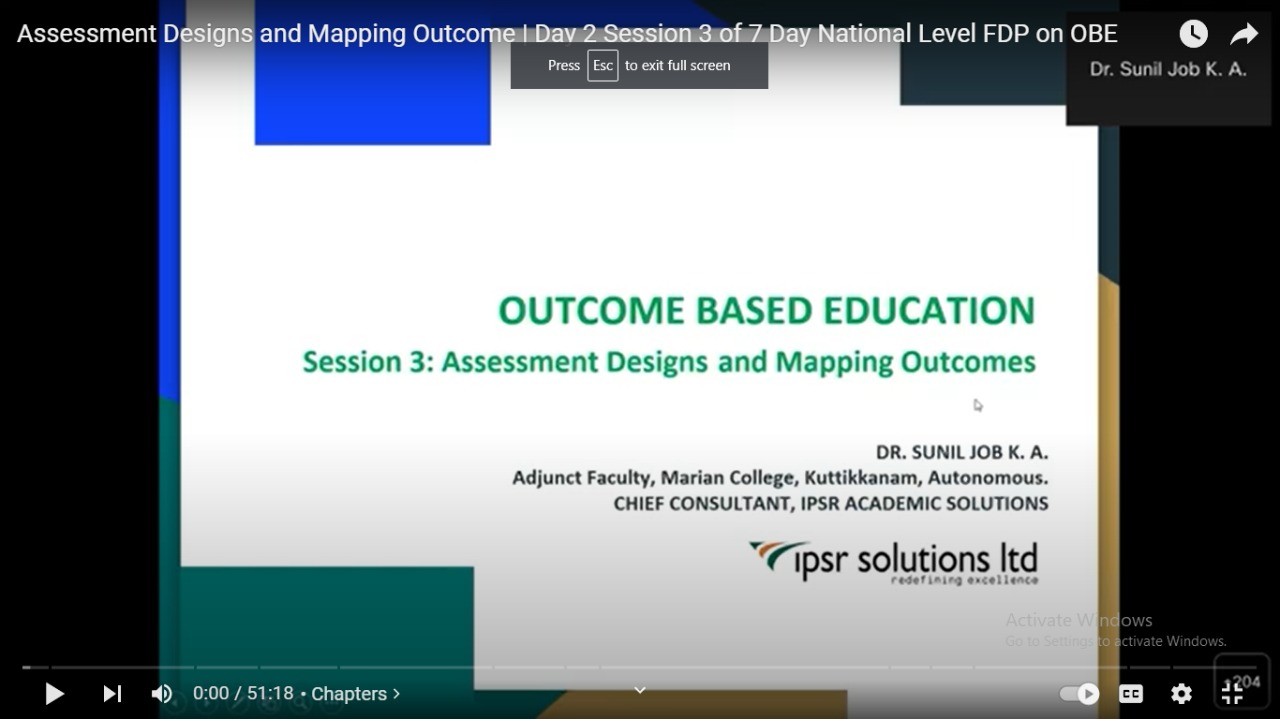
Task: Expand the Chapters list
Action: coord(355,693)
